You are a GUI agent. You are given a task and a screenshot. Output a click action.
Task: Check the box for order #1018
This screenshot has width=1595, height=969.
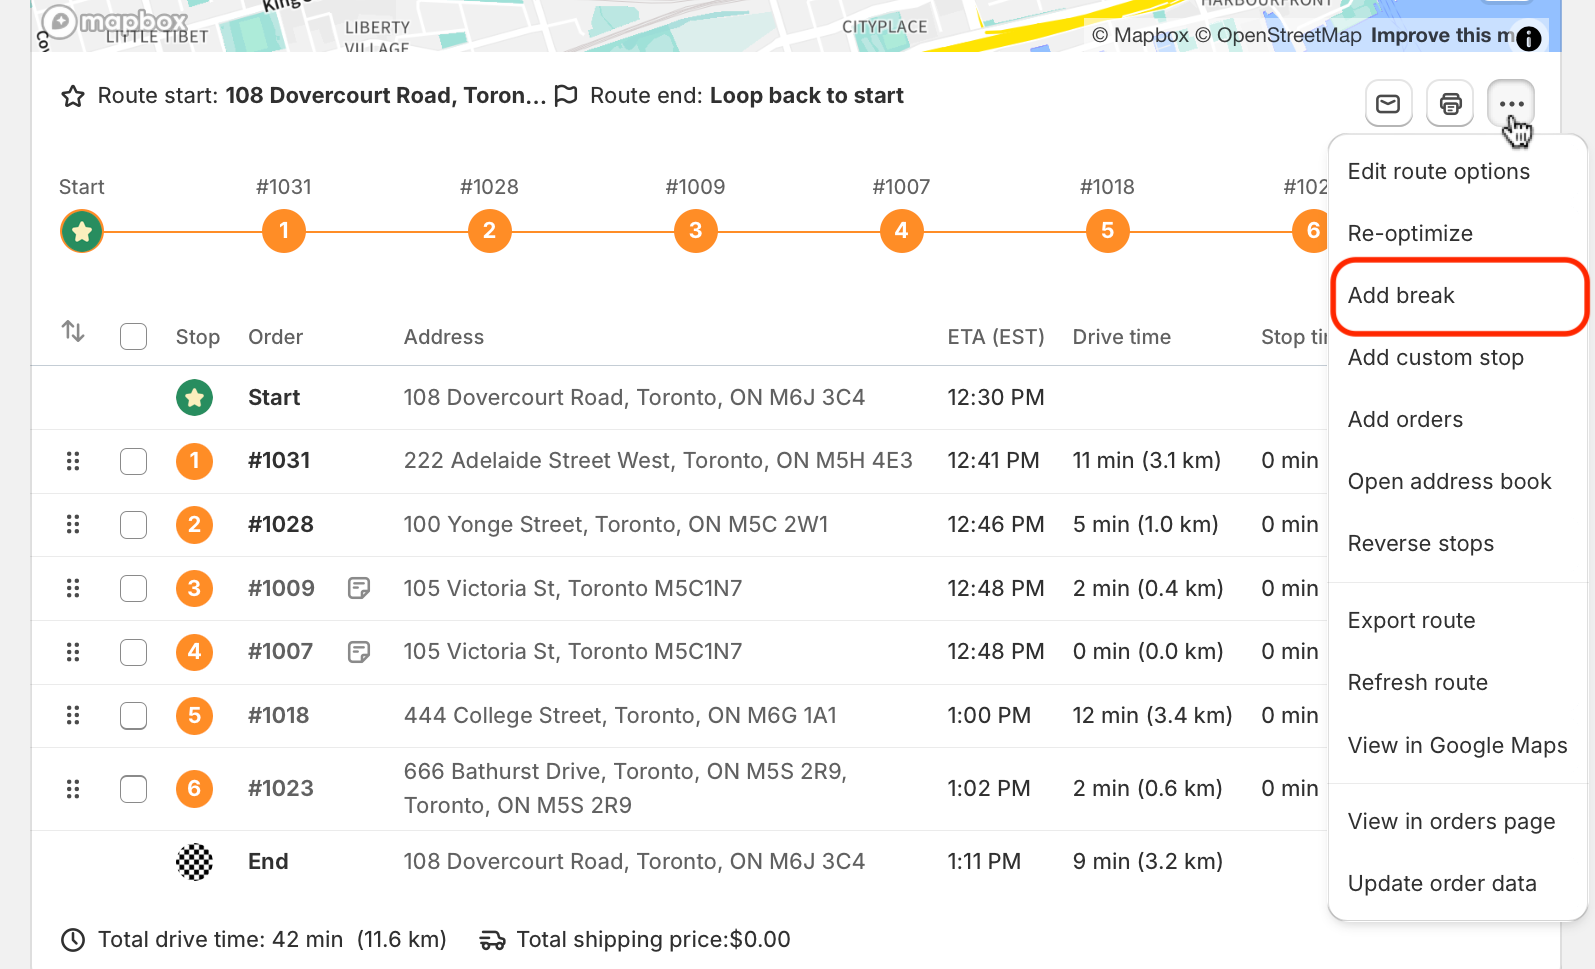(133, 716)
